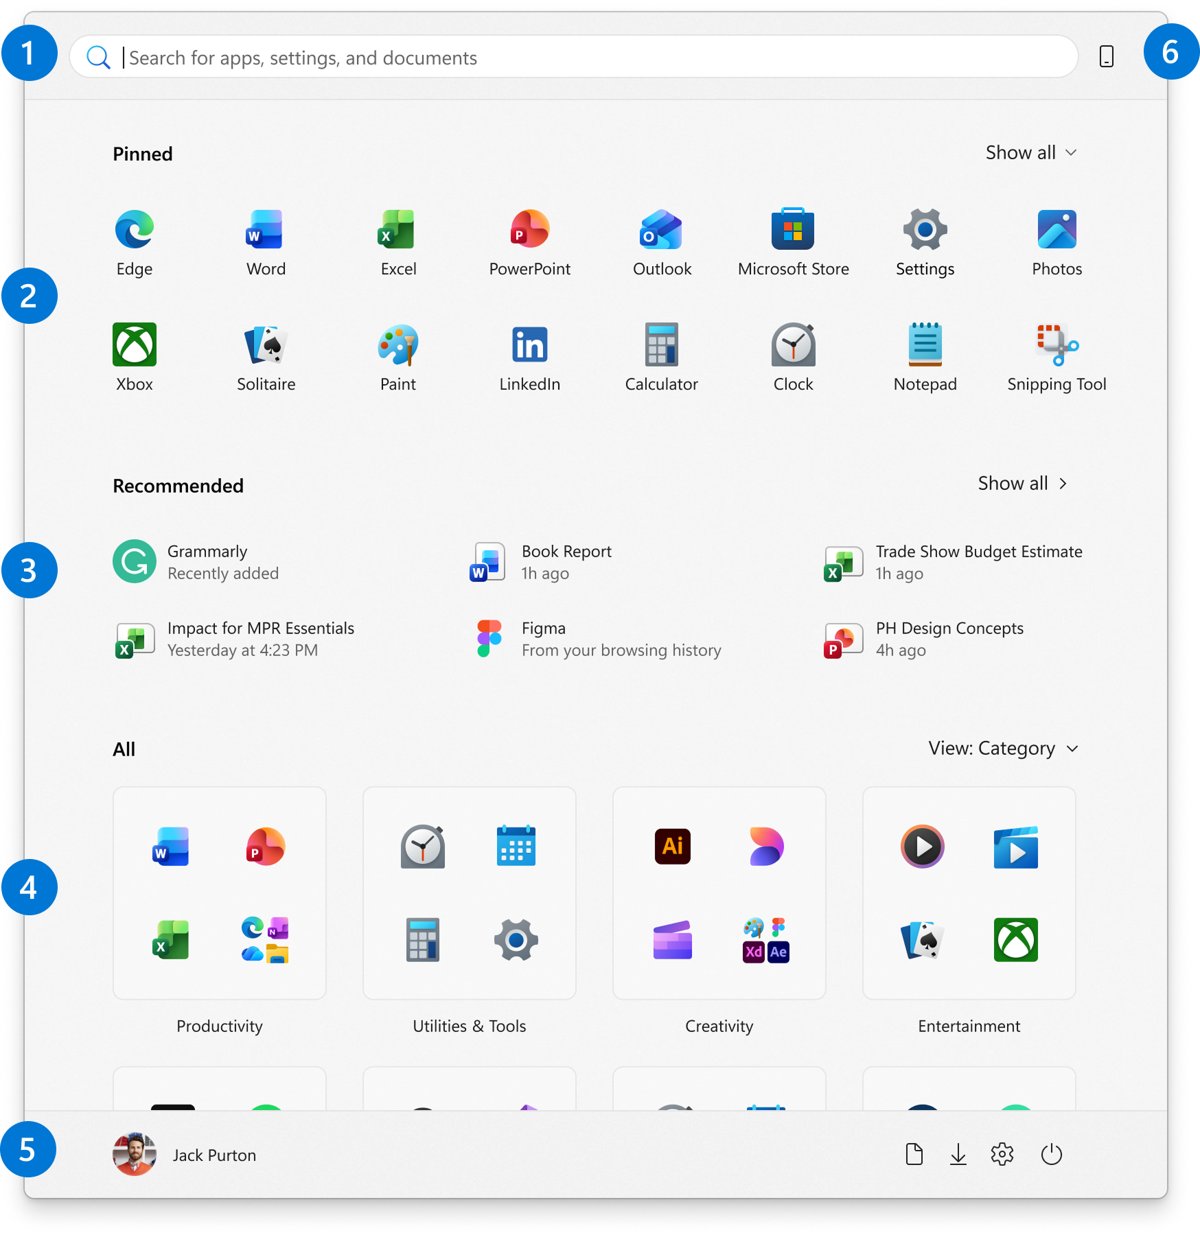Expand more Creativity apps cluster icon
Viewport: 1200px width, 1235px height.
[x=766, y=940]
